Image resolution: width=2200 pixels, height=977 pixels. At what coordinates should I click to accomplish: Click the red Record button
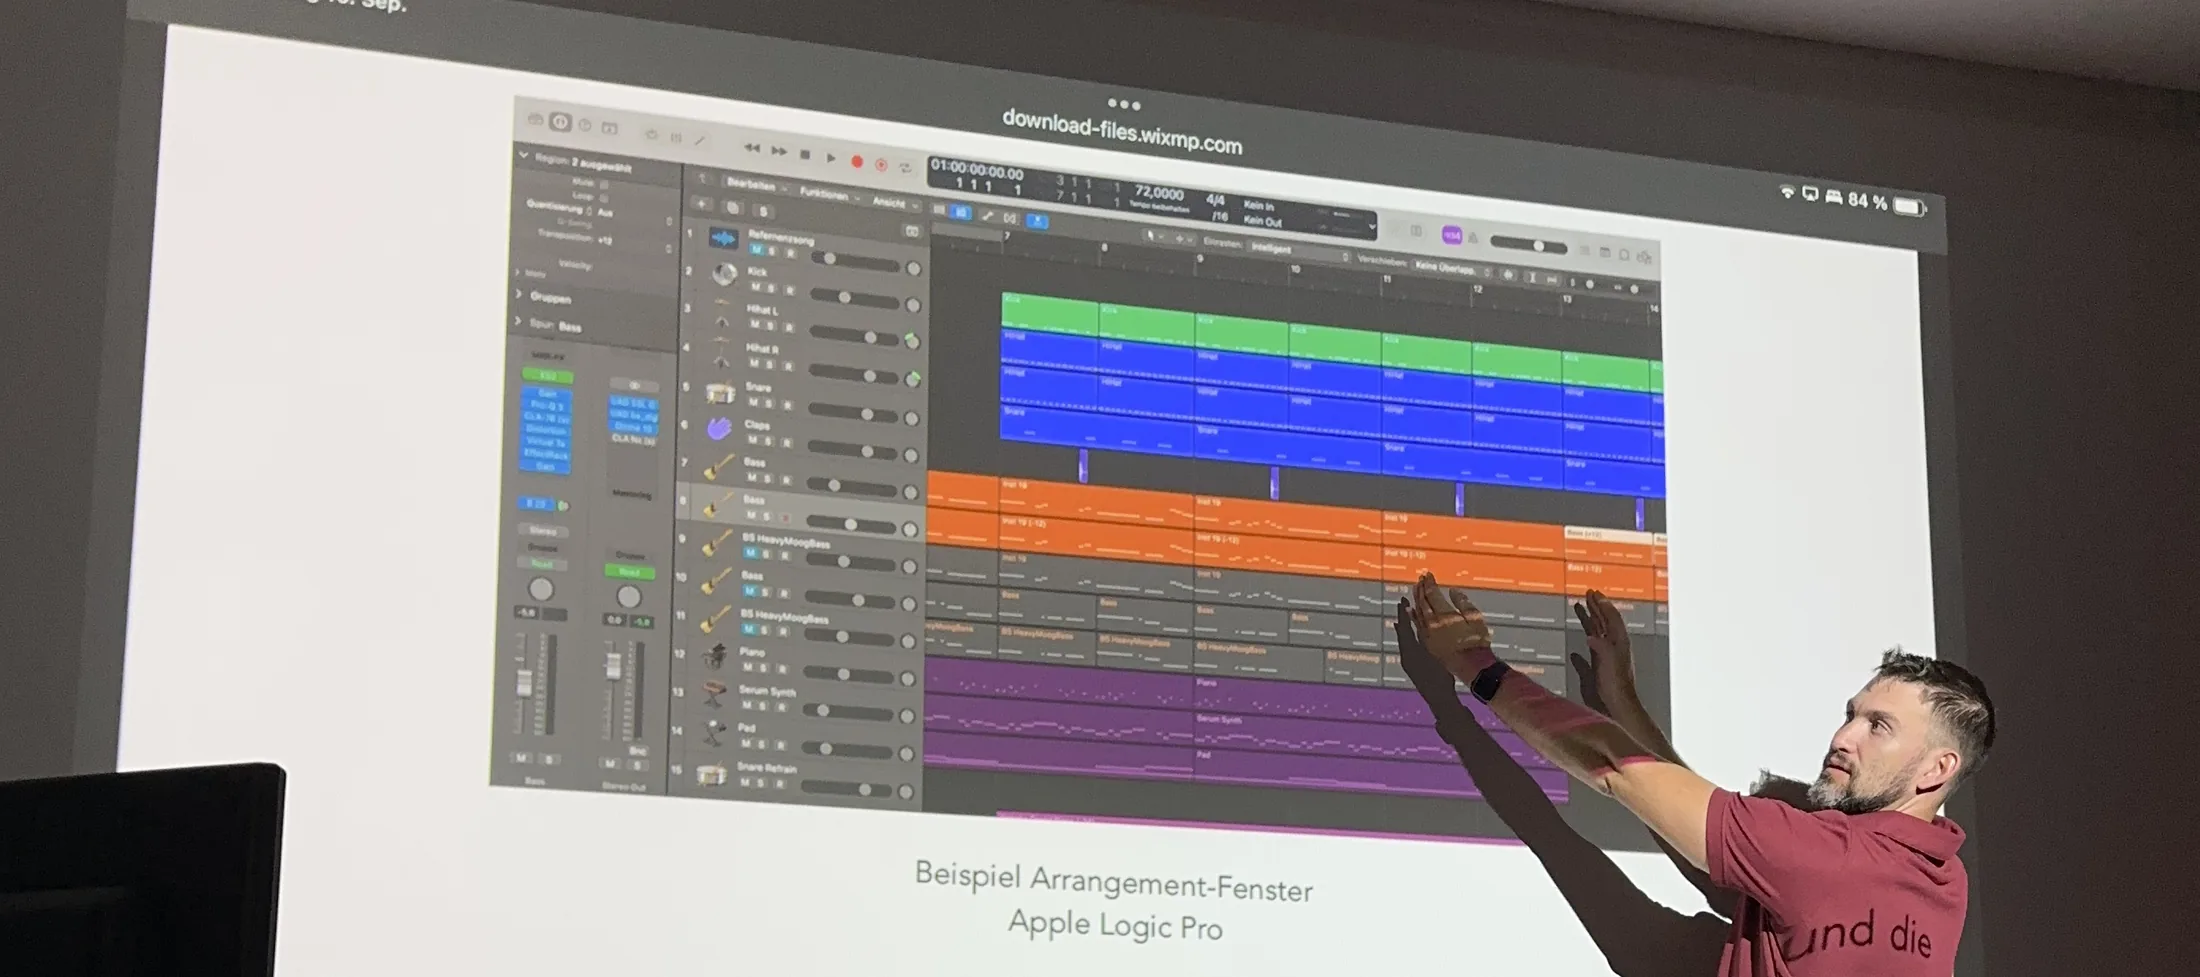point(857,161)
